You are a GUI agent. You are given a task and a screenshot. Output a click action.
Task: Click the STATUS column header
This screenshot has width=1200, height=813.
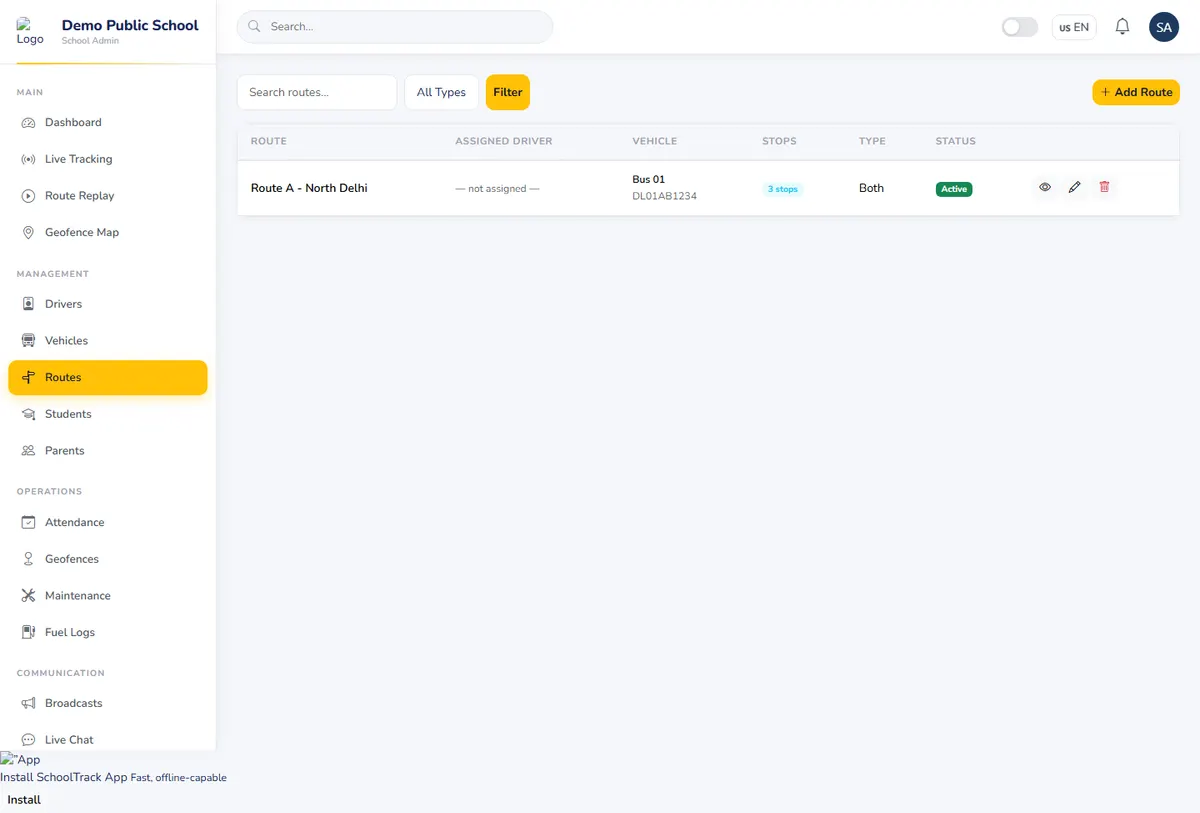956,141
